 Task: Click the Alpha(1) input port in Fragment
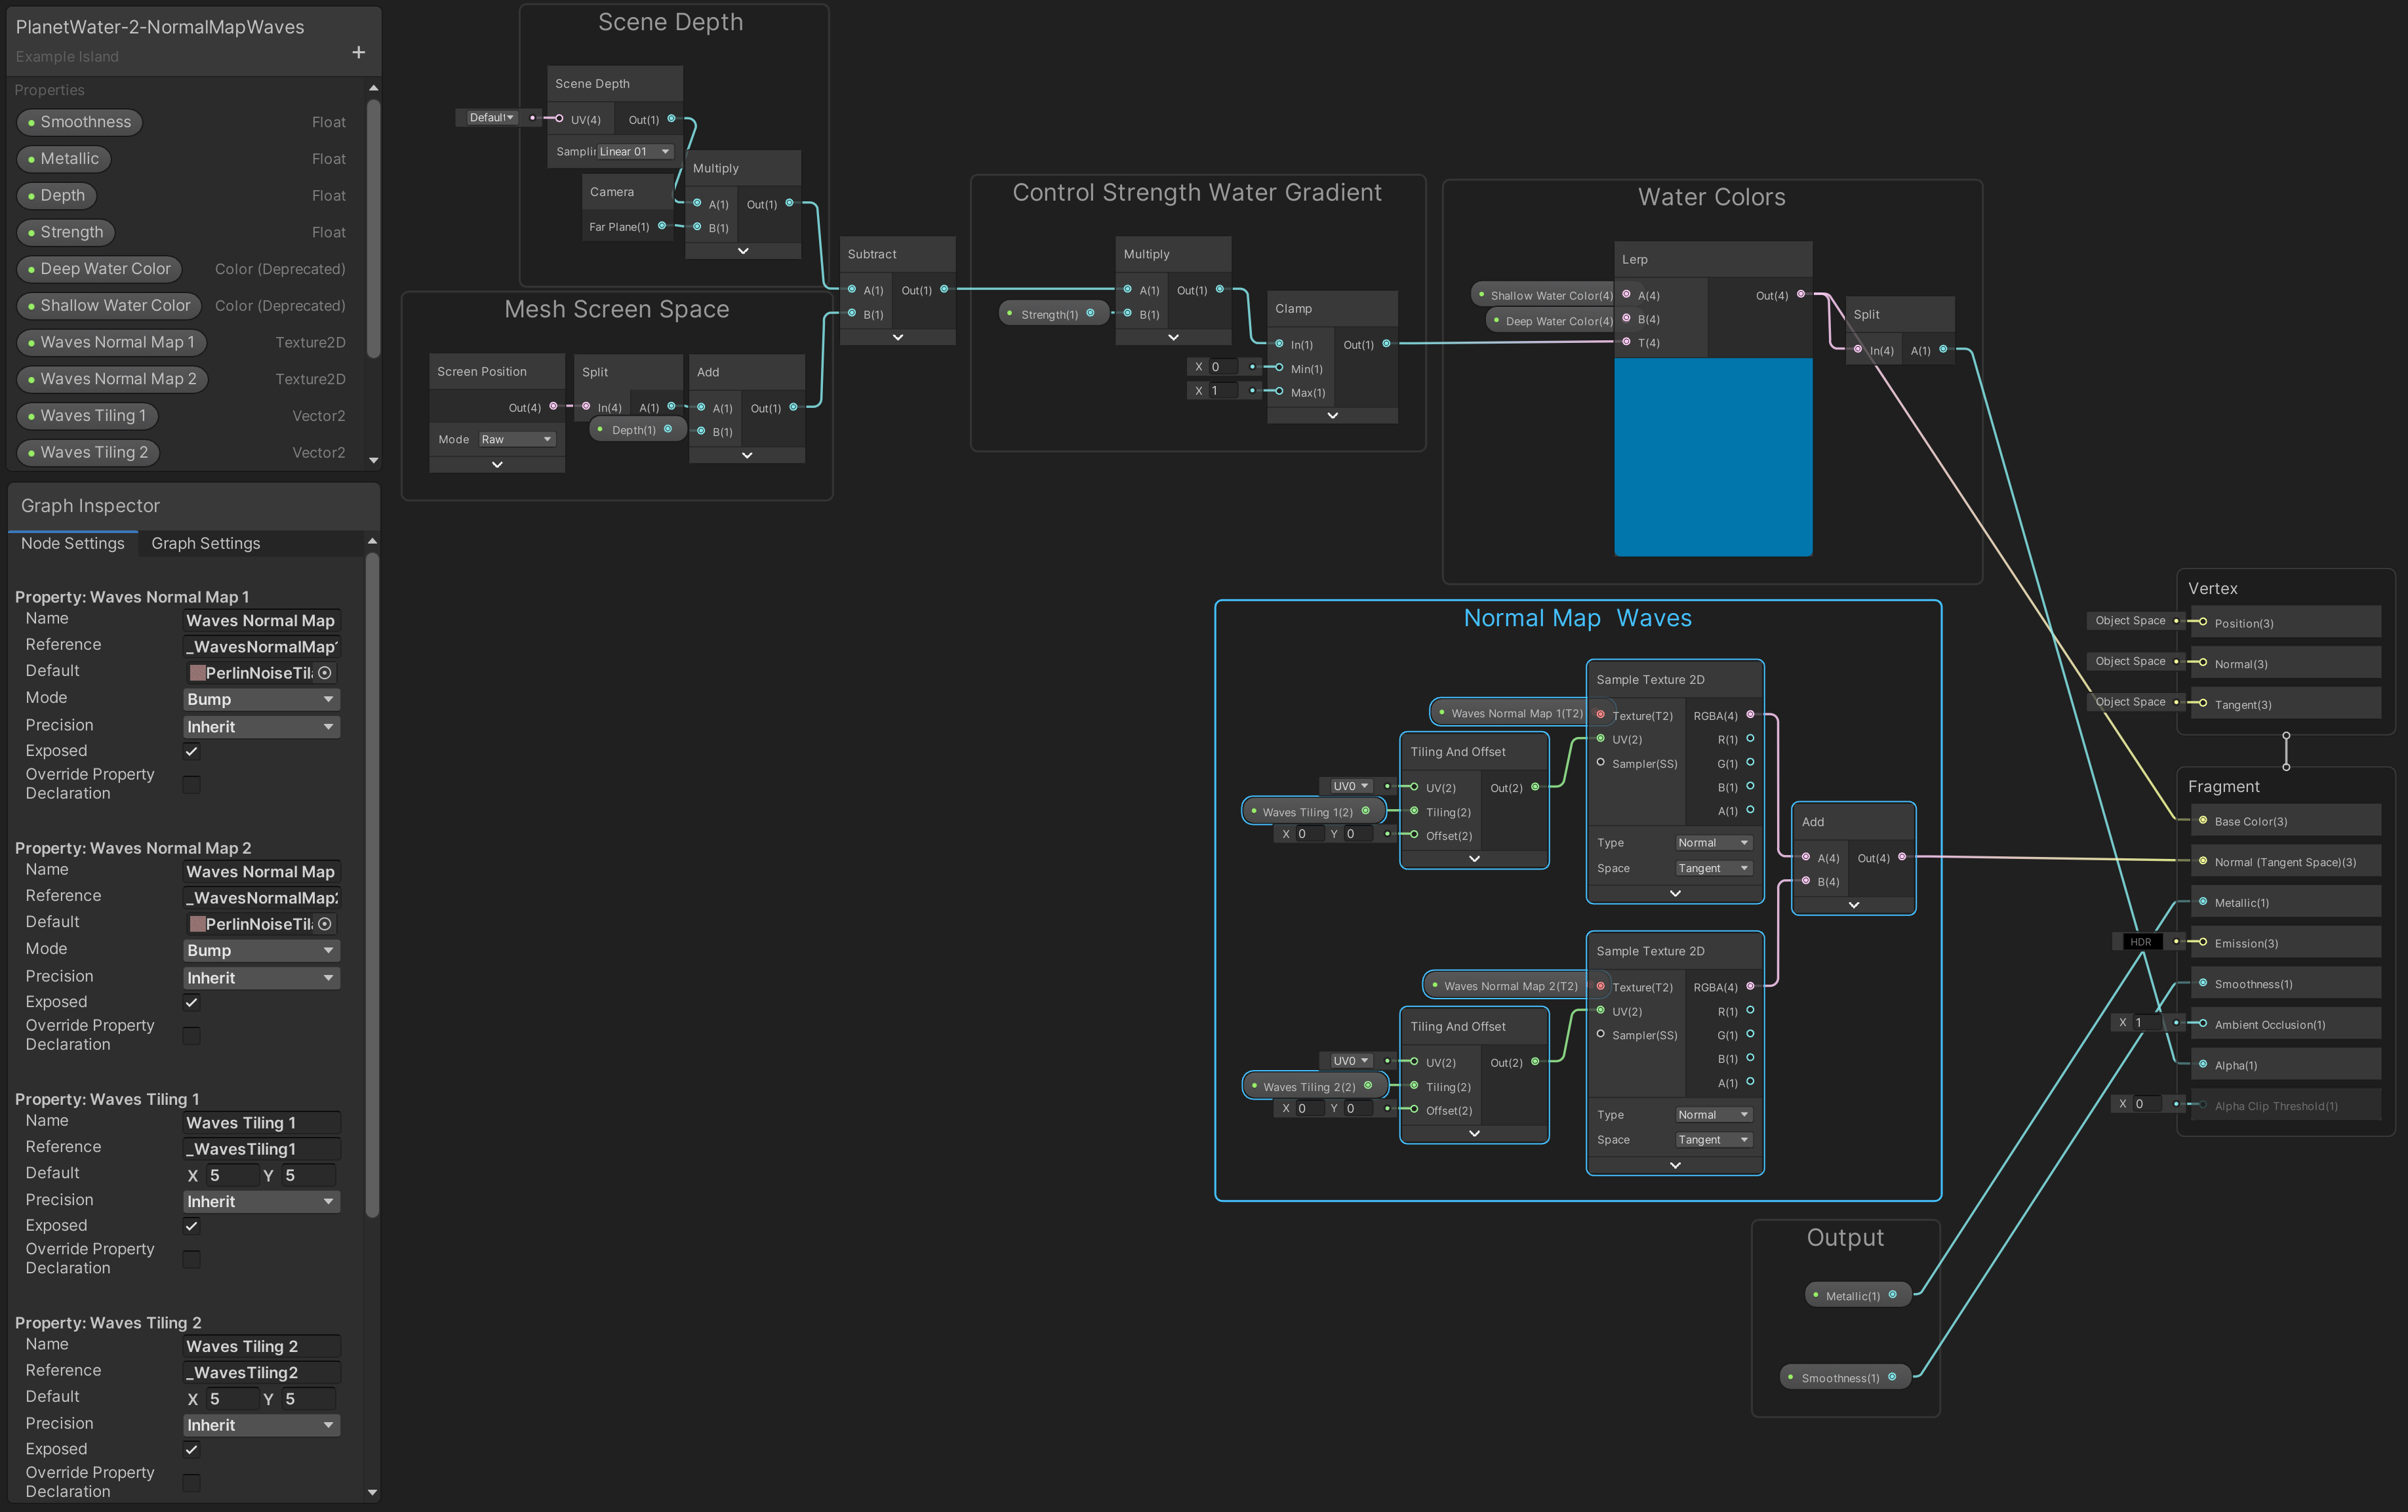tap(2203, 1064)
